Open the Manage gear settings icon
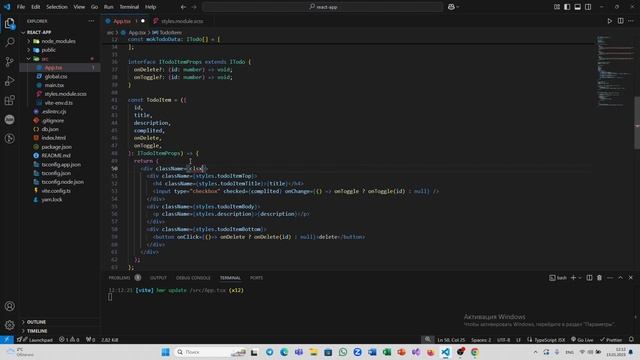 9,325
